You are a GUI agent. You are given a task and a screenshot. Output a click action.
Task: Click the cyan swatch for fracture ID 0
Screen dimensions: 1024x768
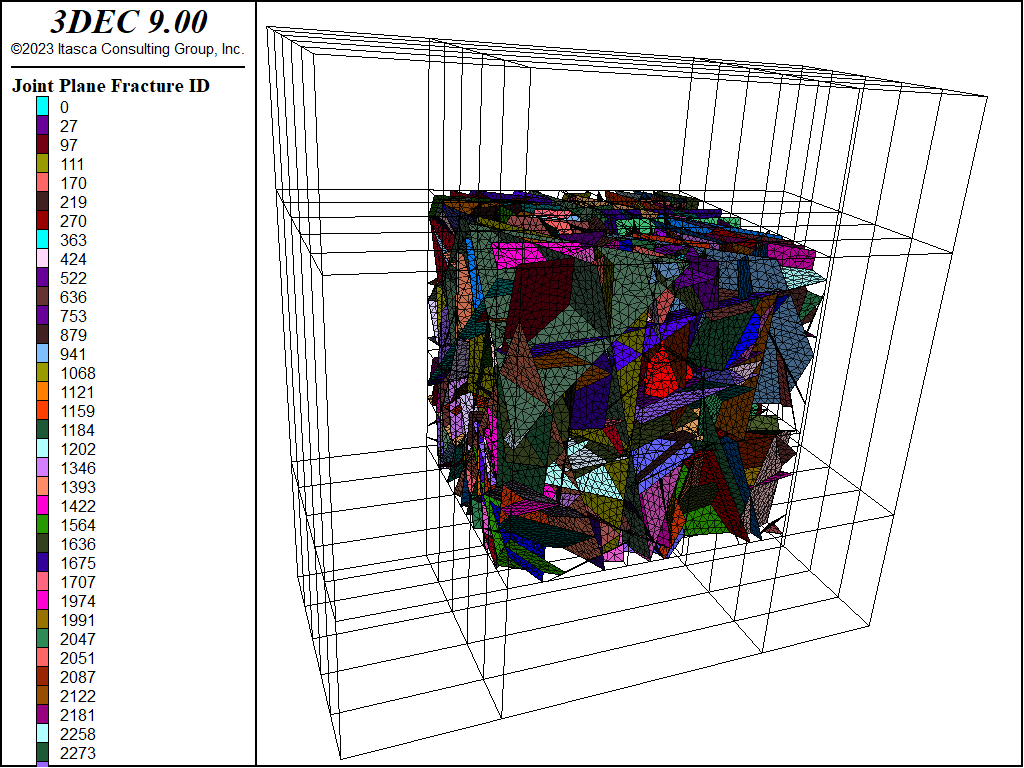click(x=43, y=107)
